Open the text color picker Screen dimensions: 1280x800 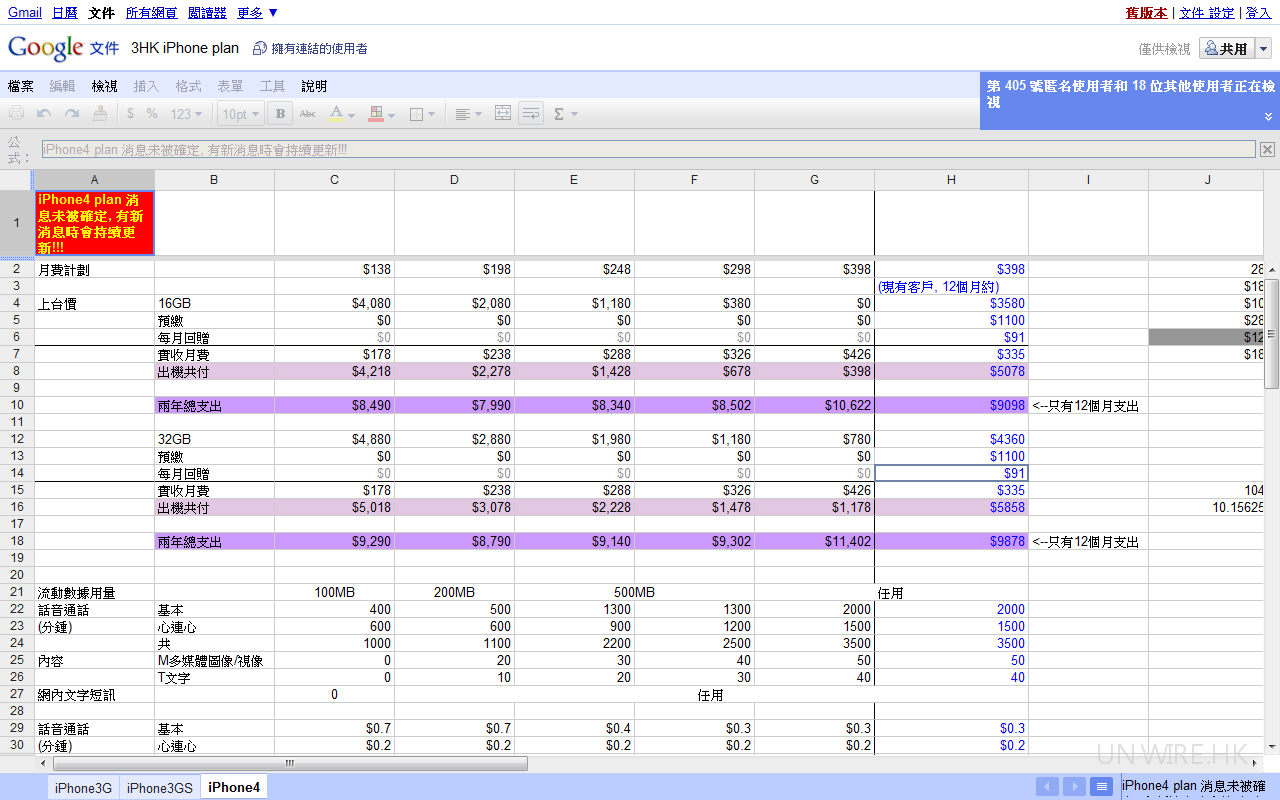pyautogui.click(x=342, y=114)
